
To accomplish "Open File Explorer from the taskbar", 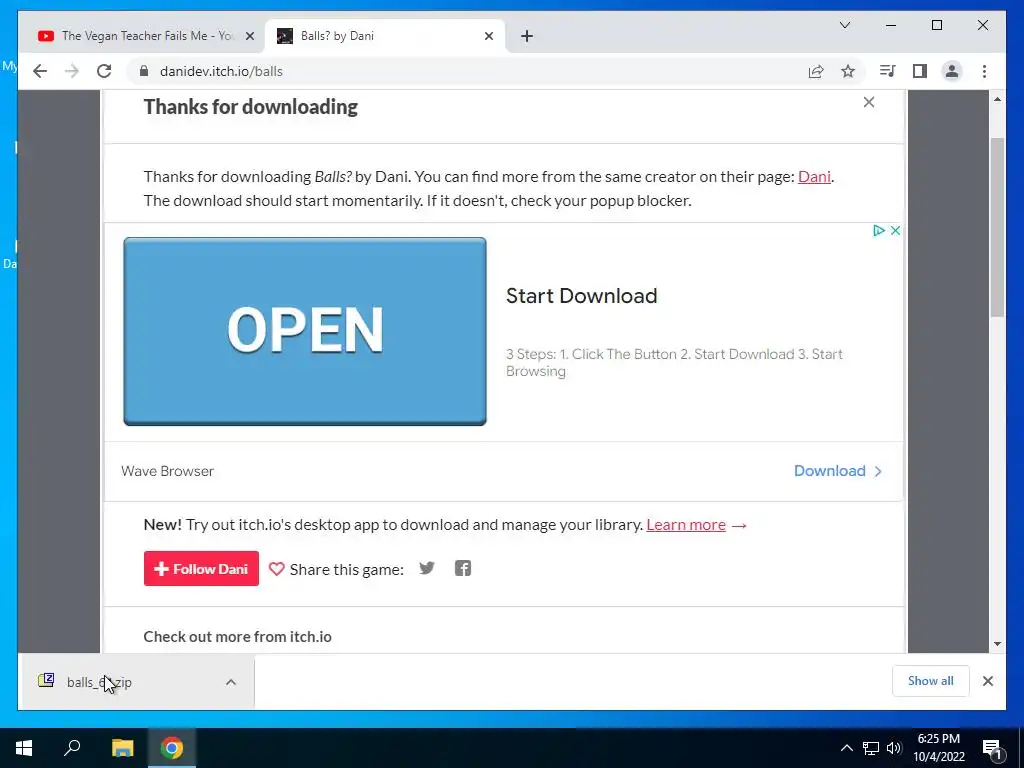I will pyautogui.click(x=122, y=748).
